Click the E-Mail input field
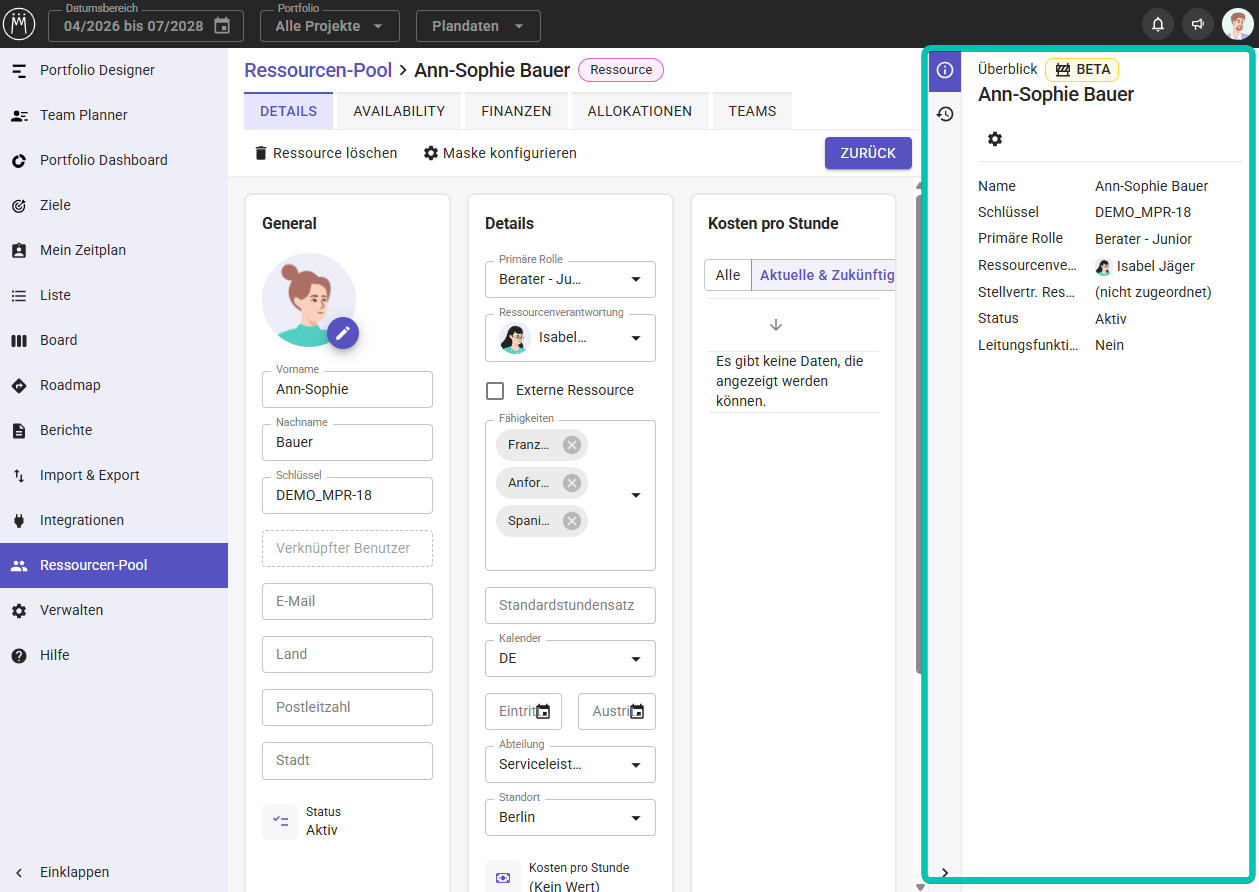The height and width of the screenshot is (892, 1259). pos(347,601)
